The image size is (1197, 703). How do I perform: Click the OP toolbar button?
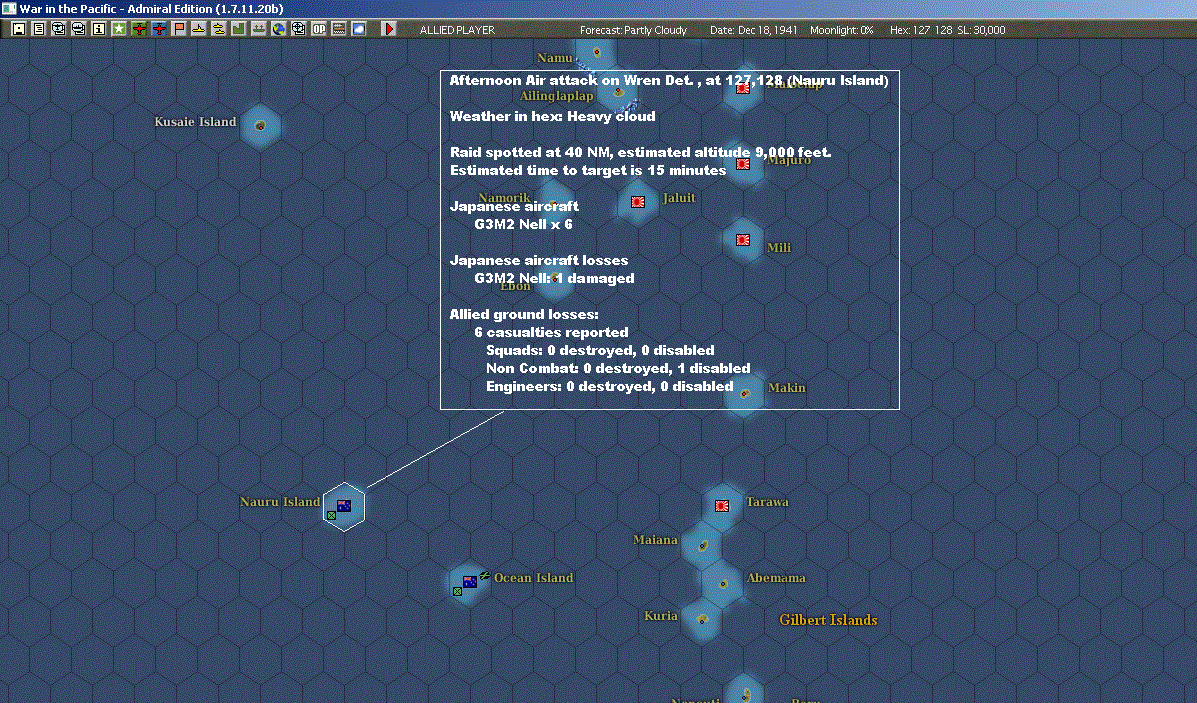318,29
